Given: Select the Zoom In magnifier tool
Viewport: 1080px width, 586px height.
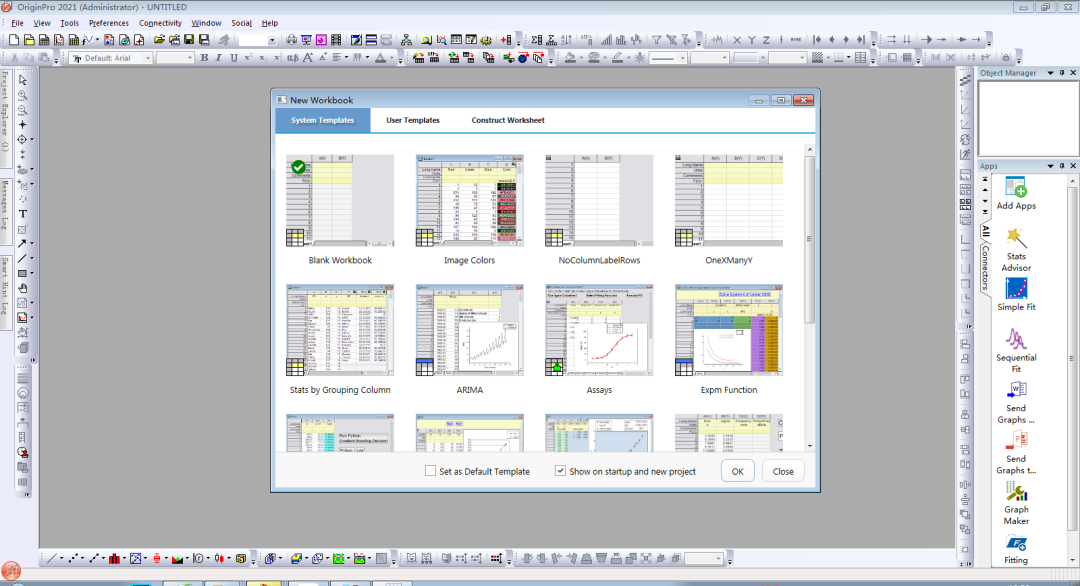Looking at the screenshot, I should 23,95.
